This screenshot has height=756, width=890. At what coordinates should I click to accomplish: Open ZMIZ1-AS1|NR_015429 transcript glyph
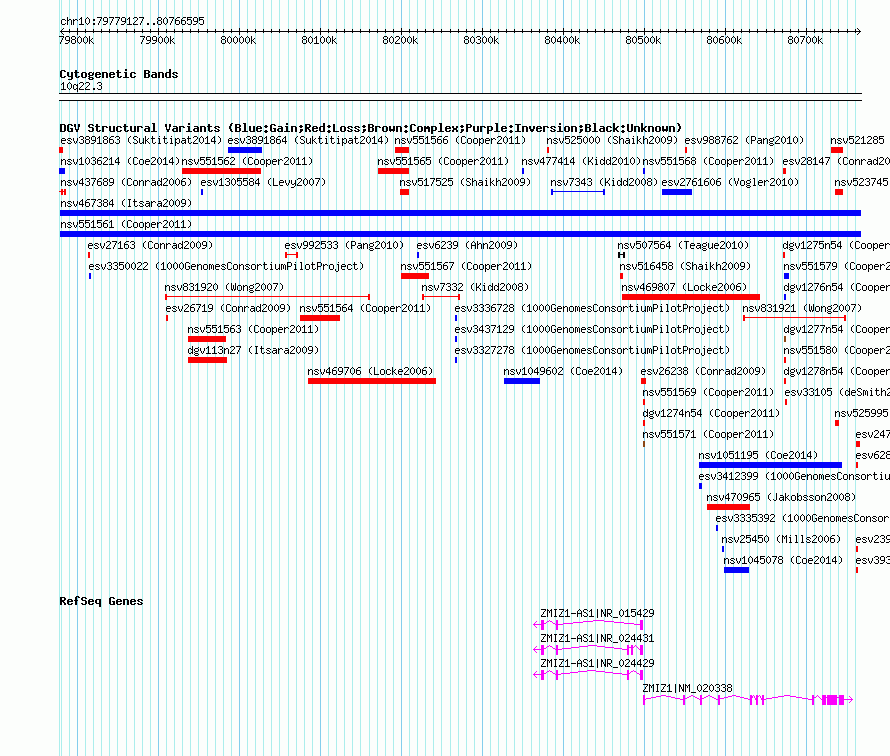click(588, 625)
